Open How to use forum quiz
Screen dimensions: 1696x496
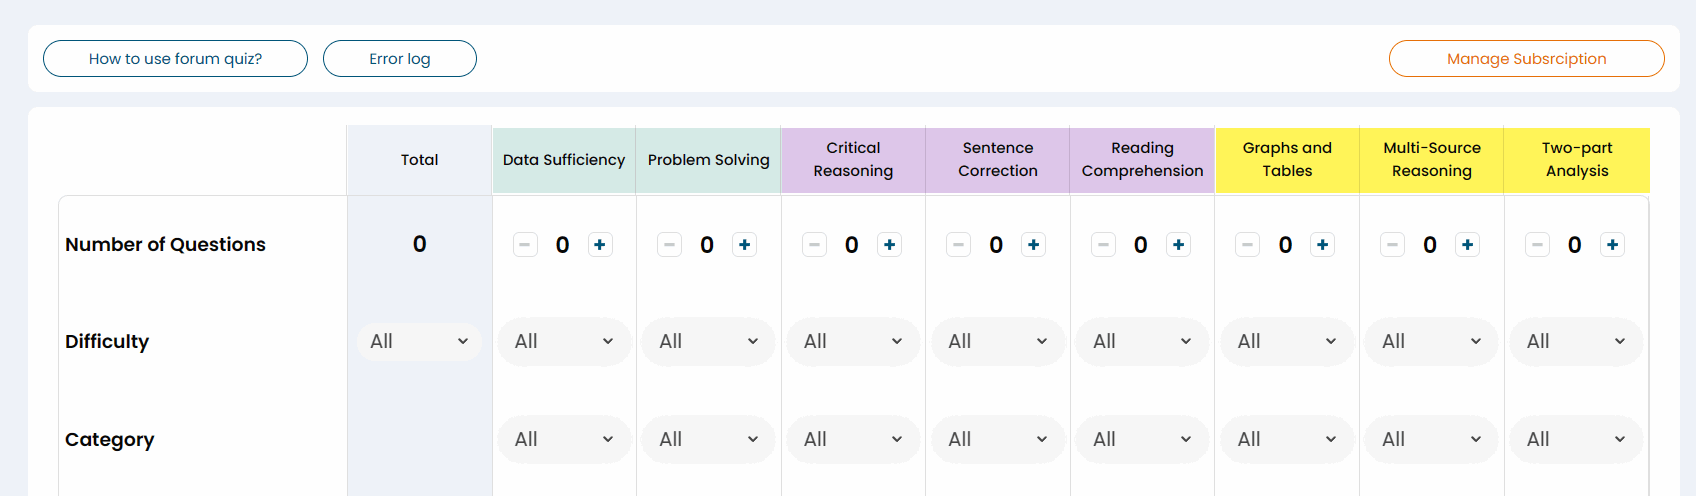(x=175, y=59)
